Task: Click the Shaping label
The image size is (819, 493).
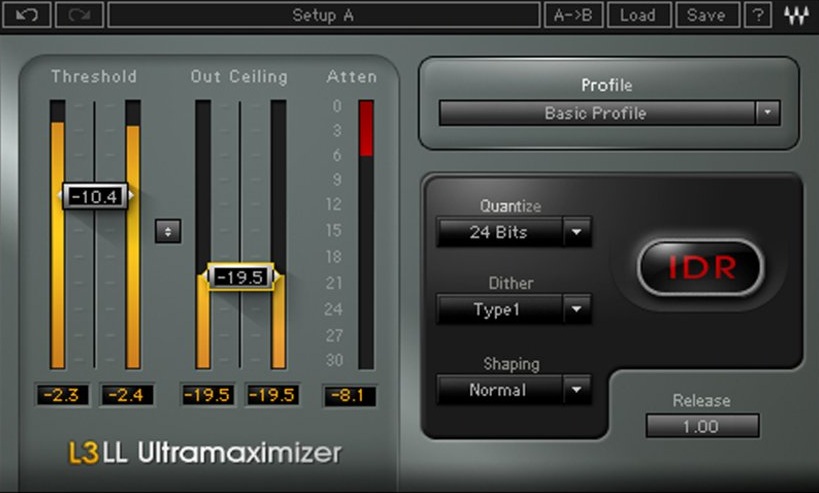Action: coord(511,364)
